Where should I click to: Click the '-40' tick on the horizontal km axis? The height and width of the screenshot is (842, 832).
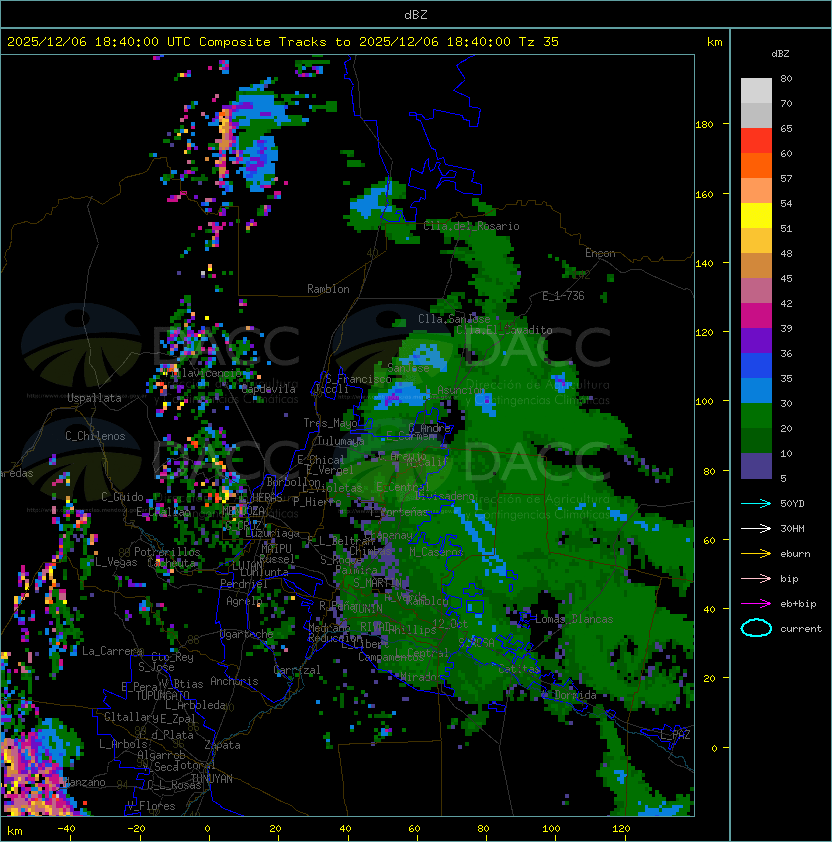point(66,829)
